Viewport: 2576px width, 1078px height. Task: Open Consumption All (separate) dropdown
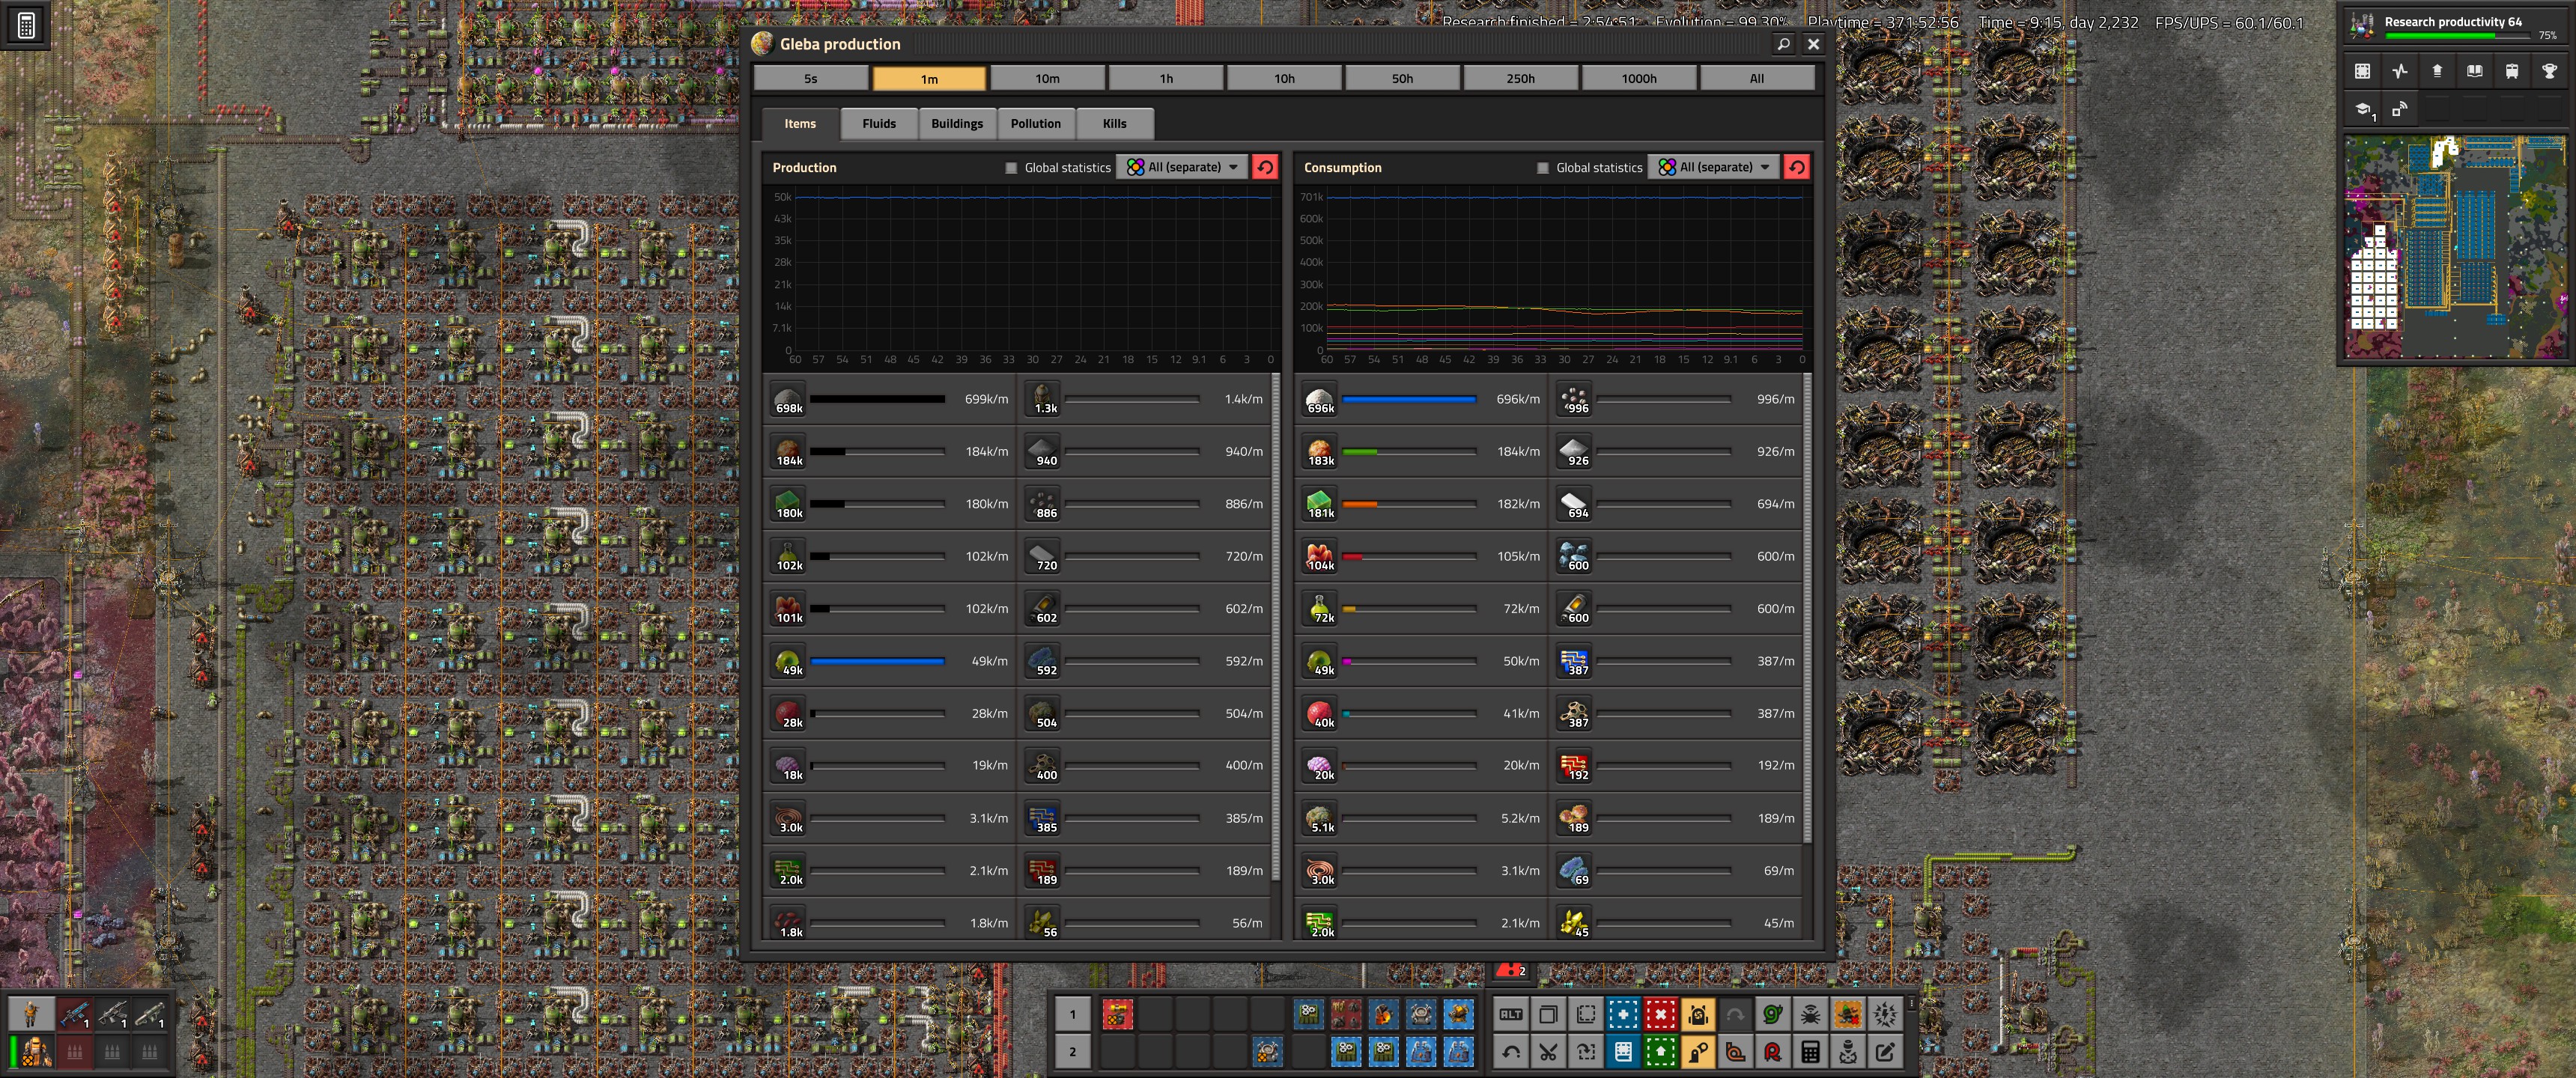click(1714, 167)
